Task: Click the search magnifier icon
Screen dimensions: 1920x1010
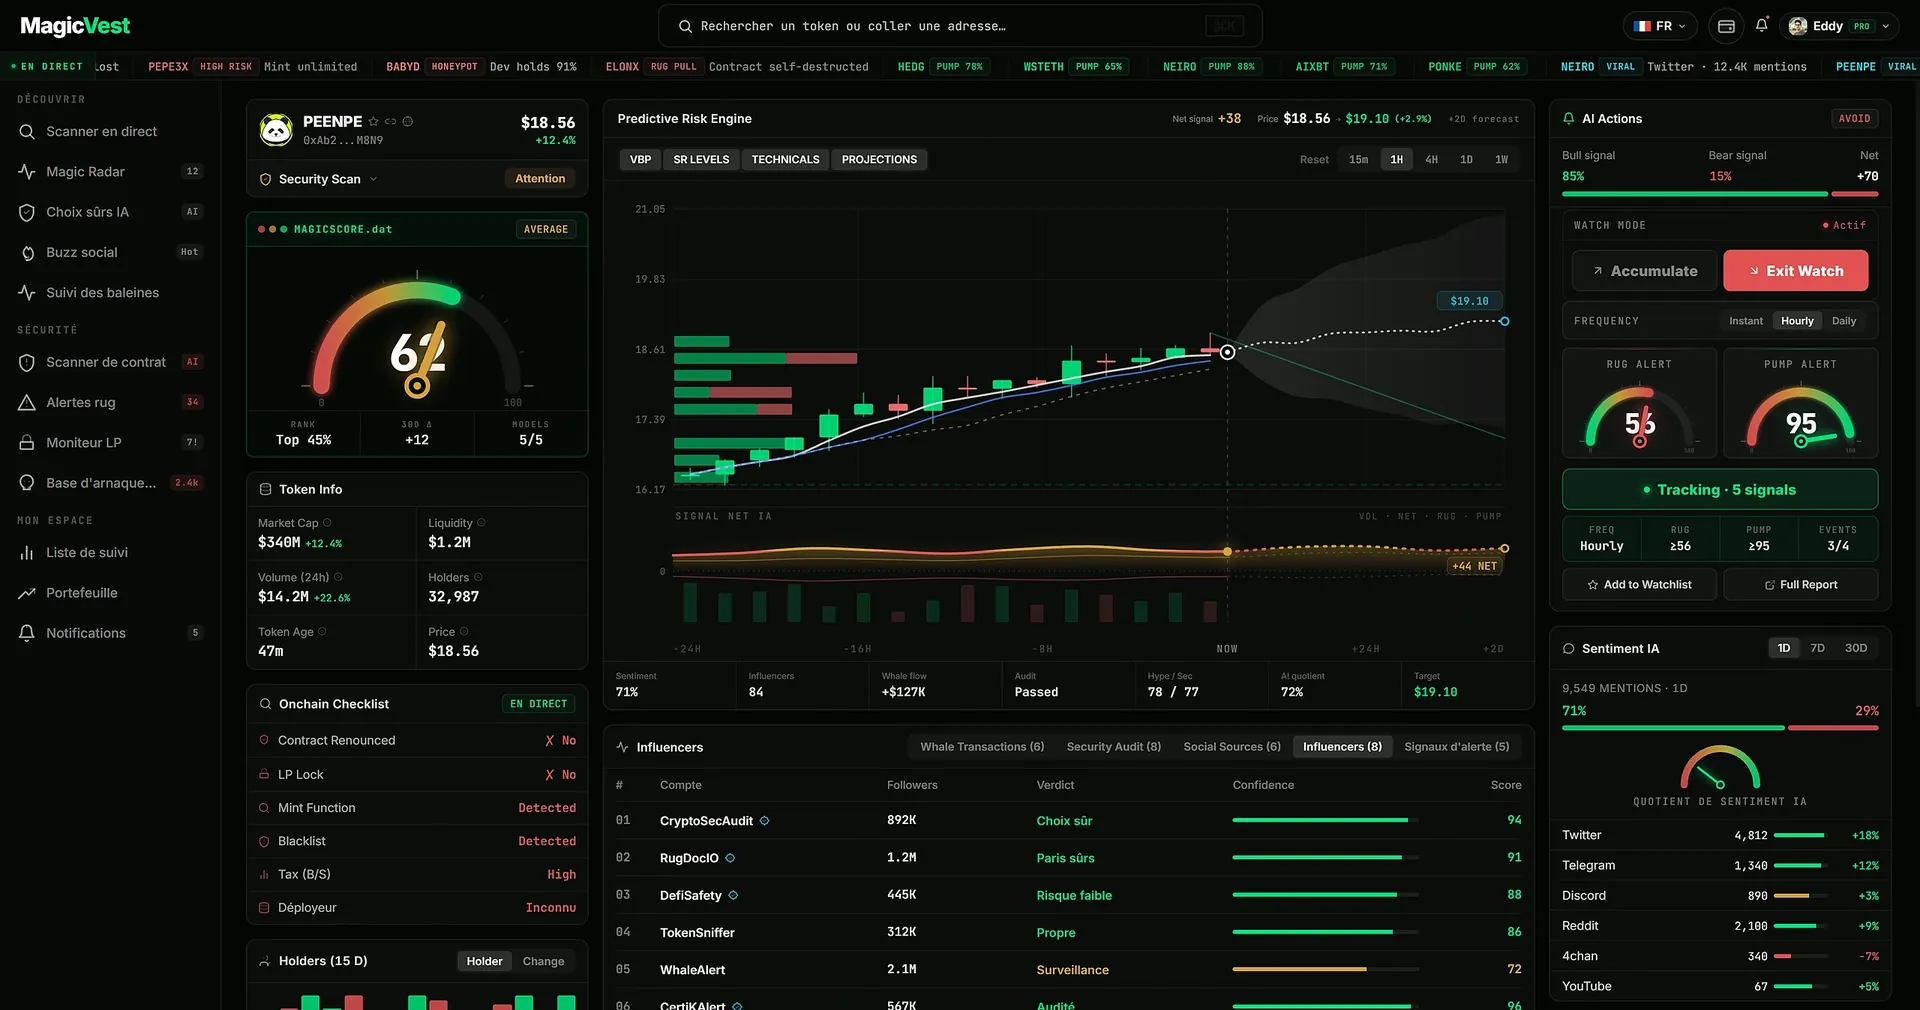Action: point(685,26)
